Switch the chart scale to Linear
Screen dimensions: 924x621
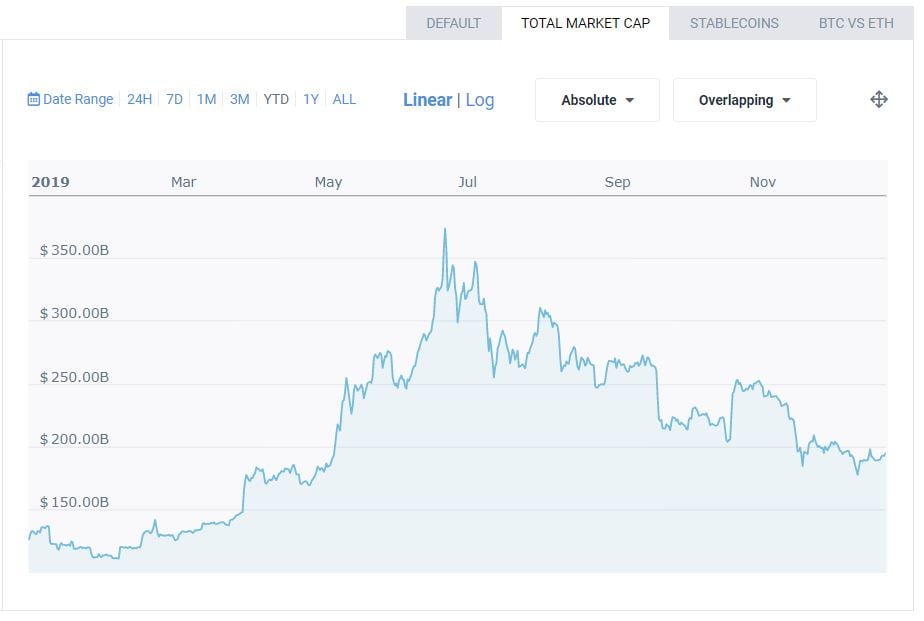click(427, 100)
